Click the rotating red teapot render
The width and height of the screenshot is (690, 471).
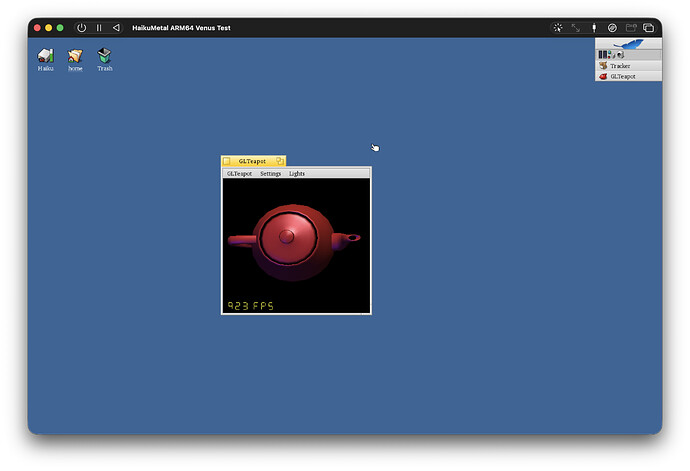[292, 242]
